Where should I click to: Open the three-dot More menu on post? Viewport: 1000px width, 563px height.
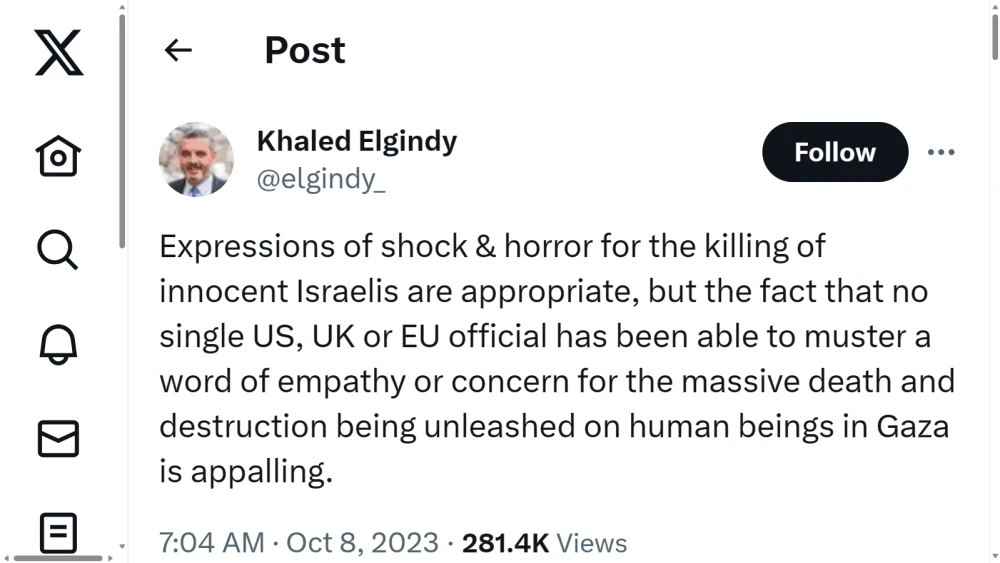click(941, 152)
